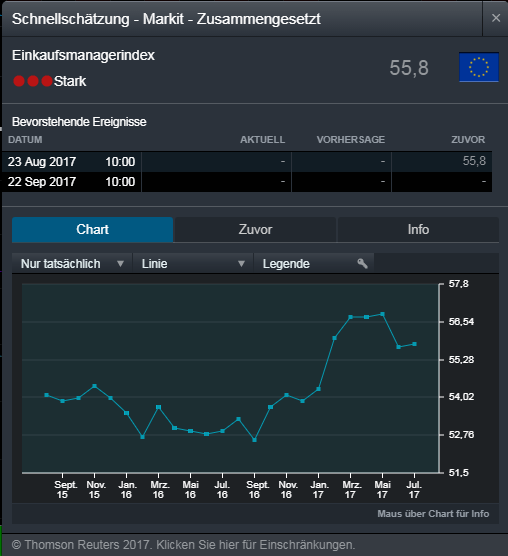Screen dimensions: 508x556
Task: Click the European Union flag icon
Action: [479, 67]
